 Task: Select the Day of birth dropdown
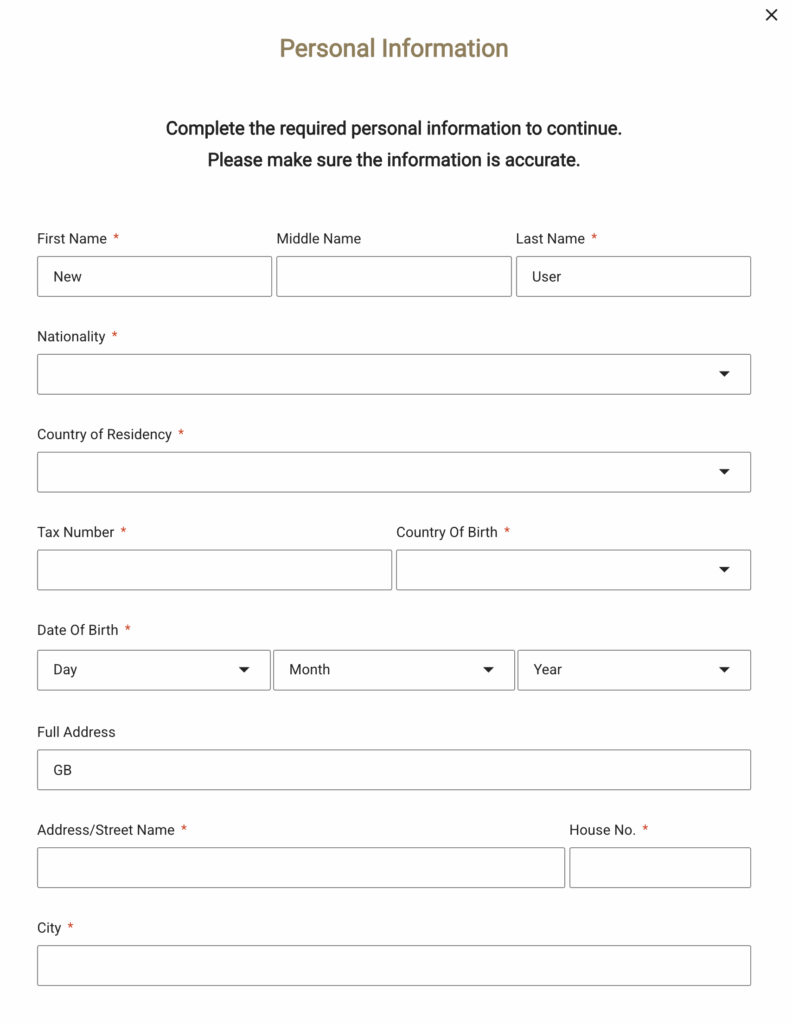coord(140,670)
